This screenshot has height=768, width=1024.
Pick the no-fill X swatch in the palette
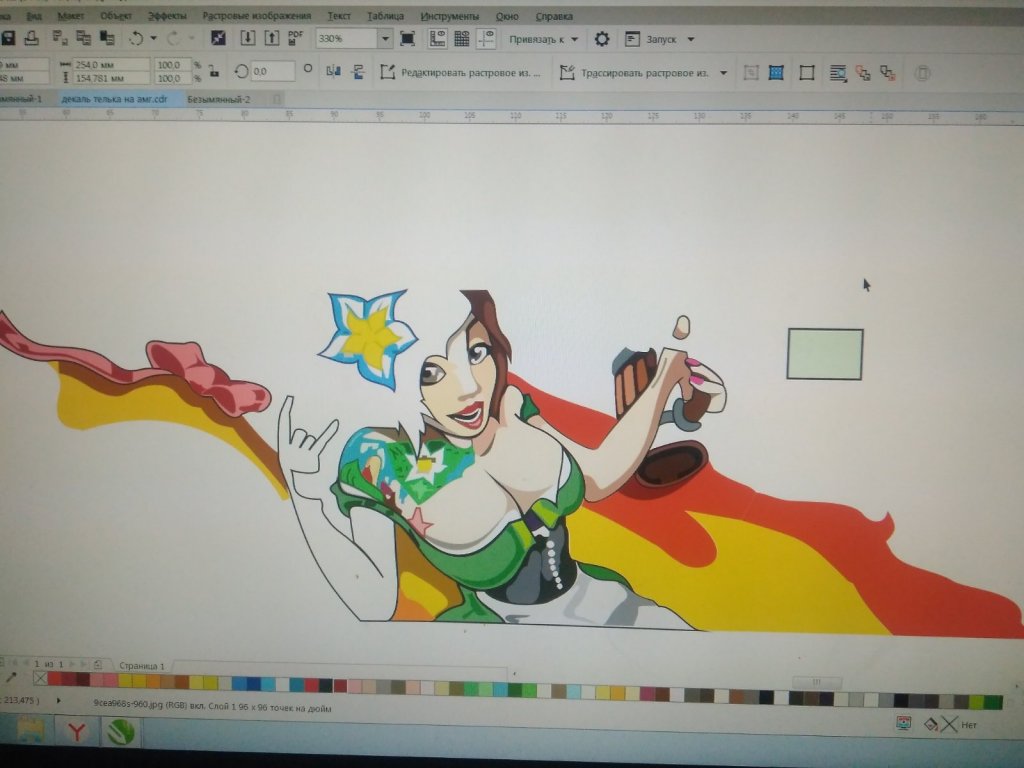point(40,679)
